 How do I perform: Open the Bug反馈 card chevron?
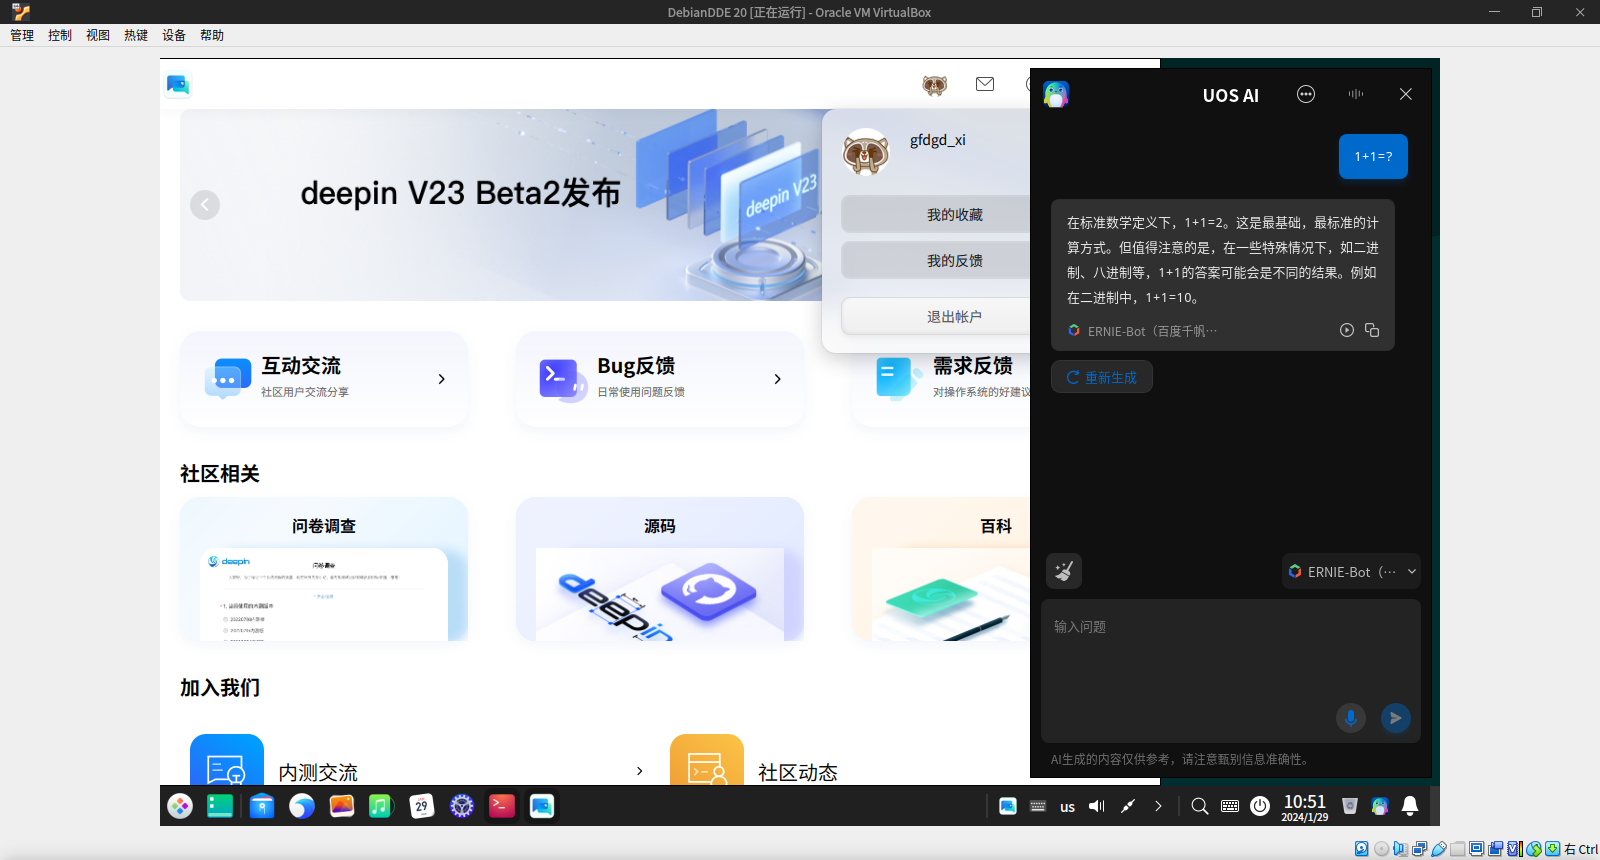coord(777,379)
